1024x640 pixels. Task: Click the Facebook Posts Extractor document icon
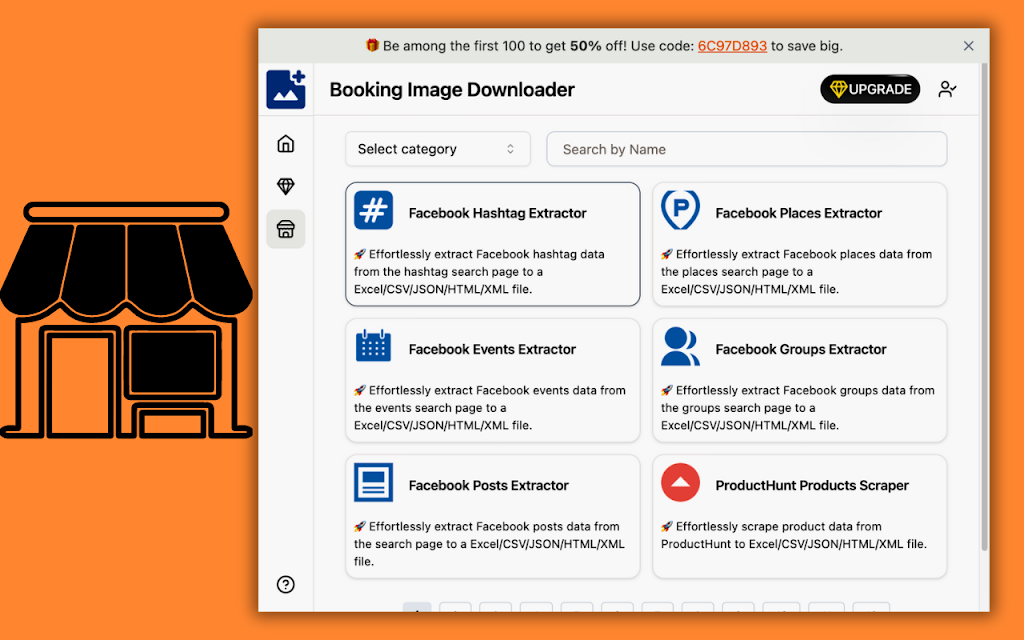pos(374,482)
